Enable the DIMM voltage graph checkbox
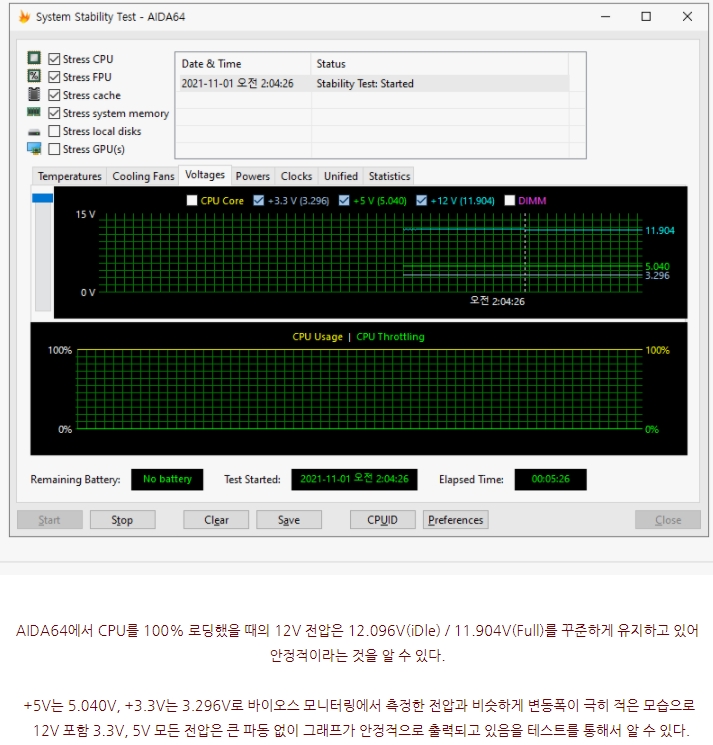Screen dimensions: 713x745 pyautogui.click(x=509, y=201)
